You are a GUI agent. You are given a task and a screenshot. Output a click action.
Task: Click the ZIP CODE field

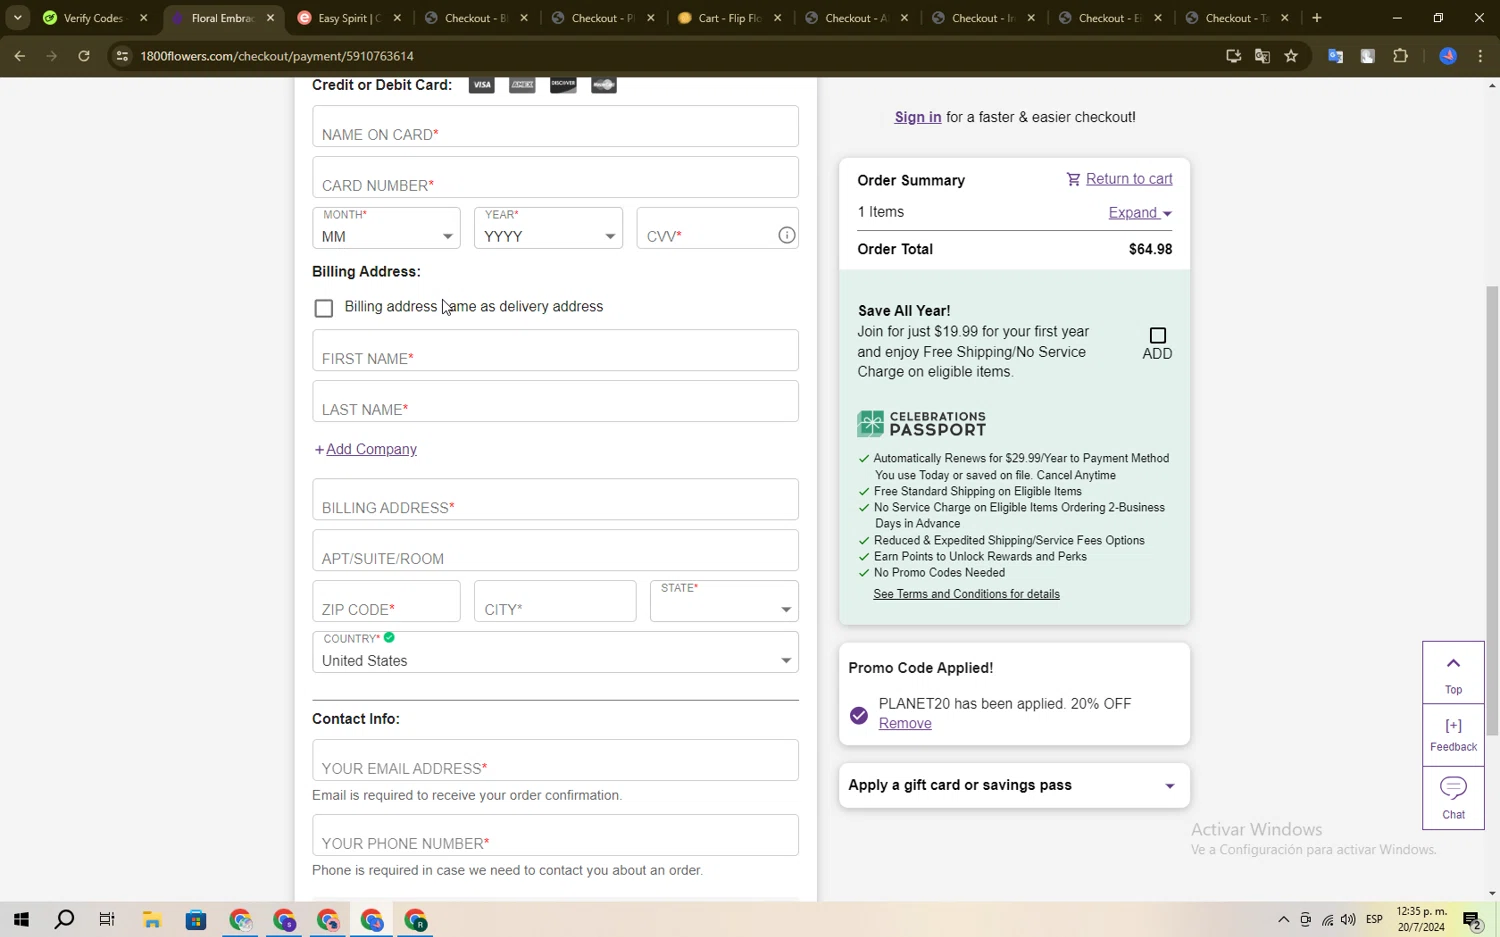[386, 601]
